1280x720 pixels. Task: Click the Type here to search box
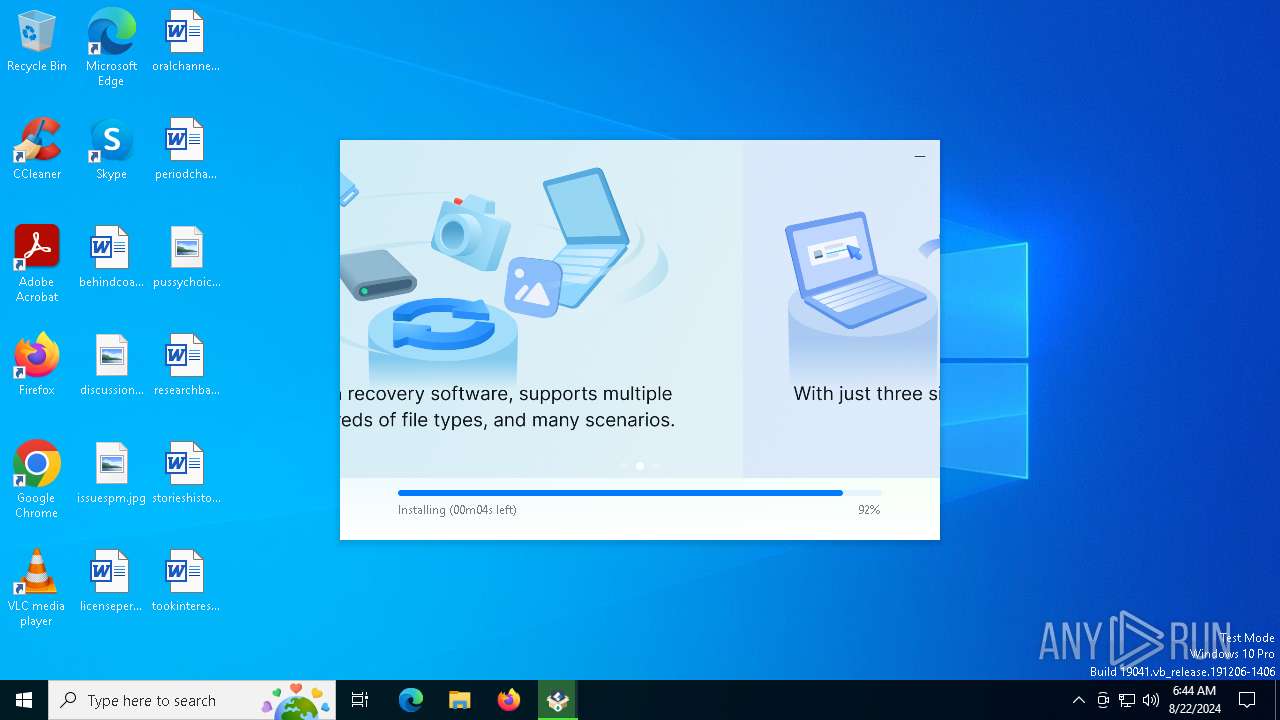(192, 700)
